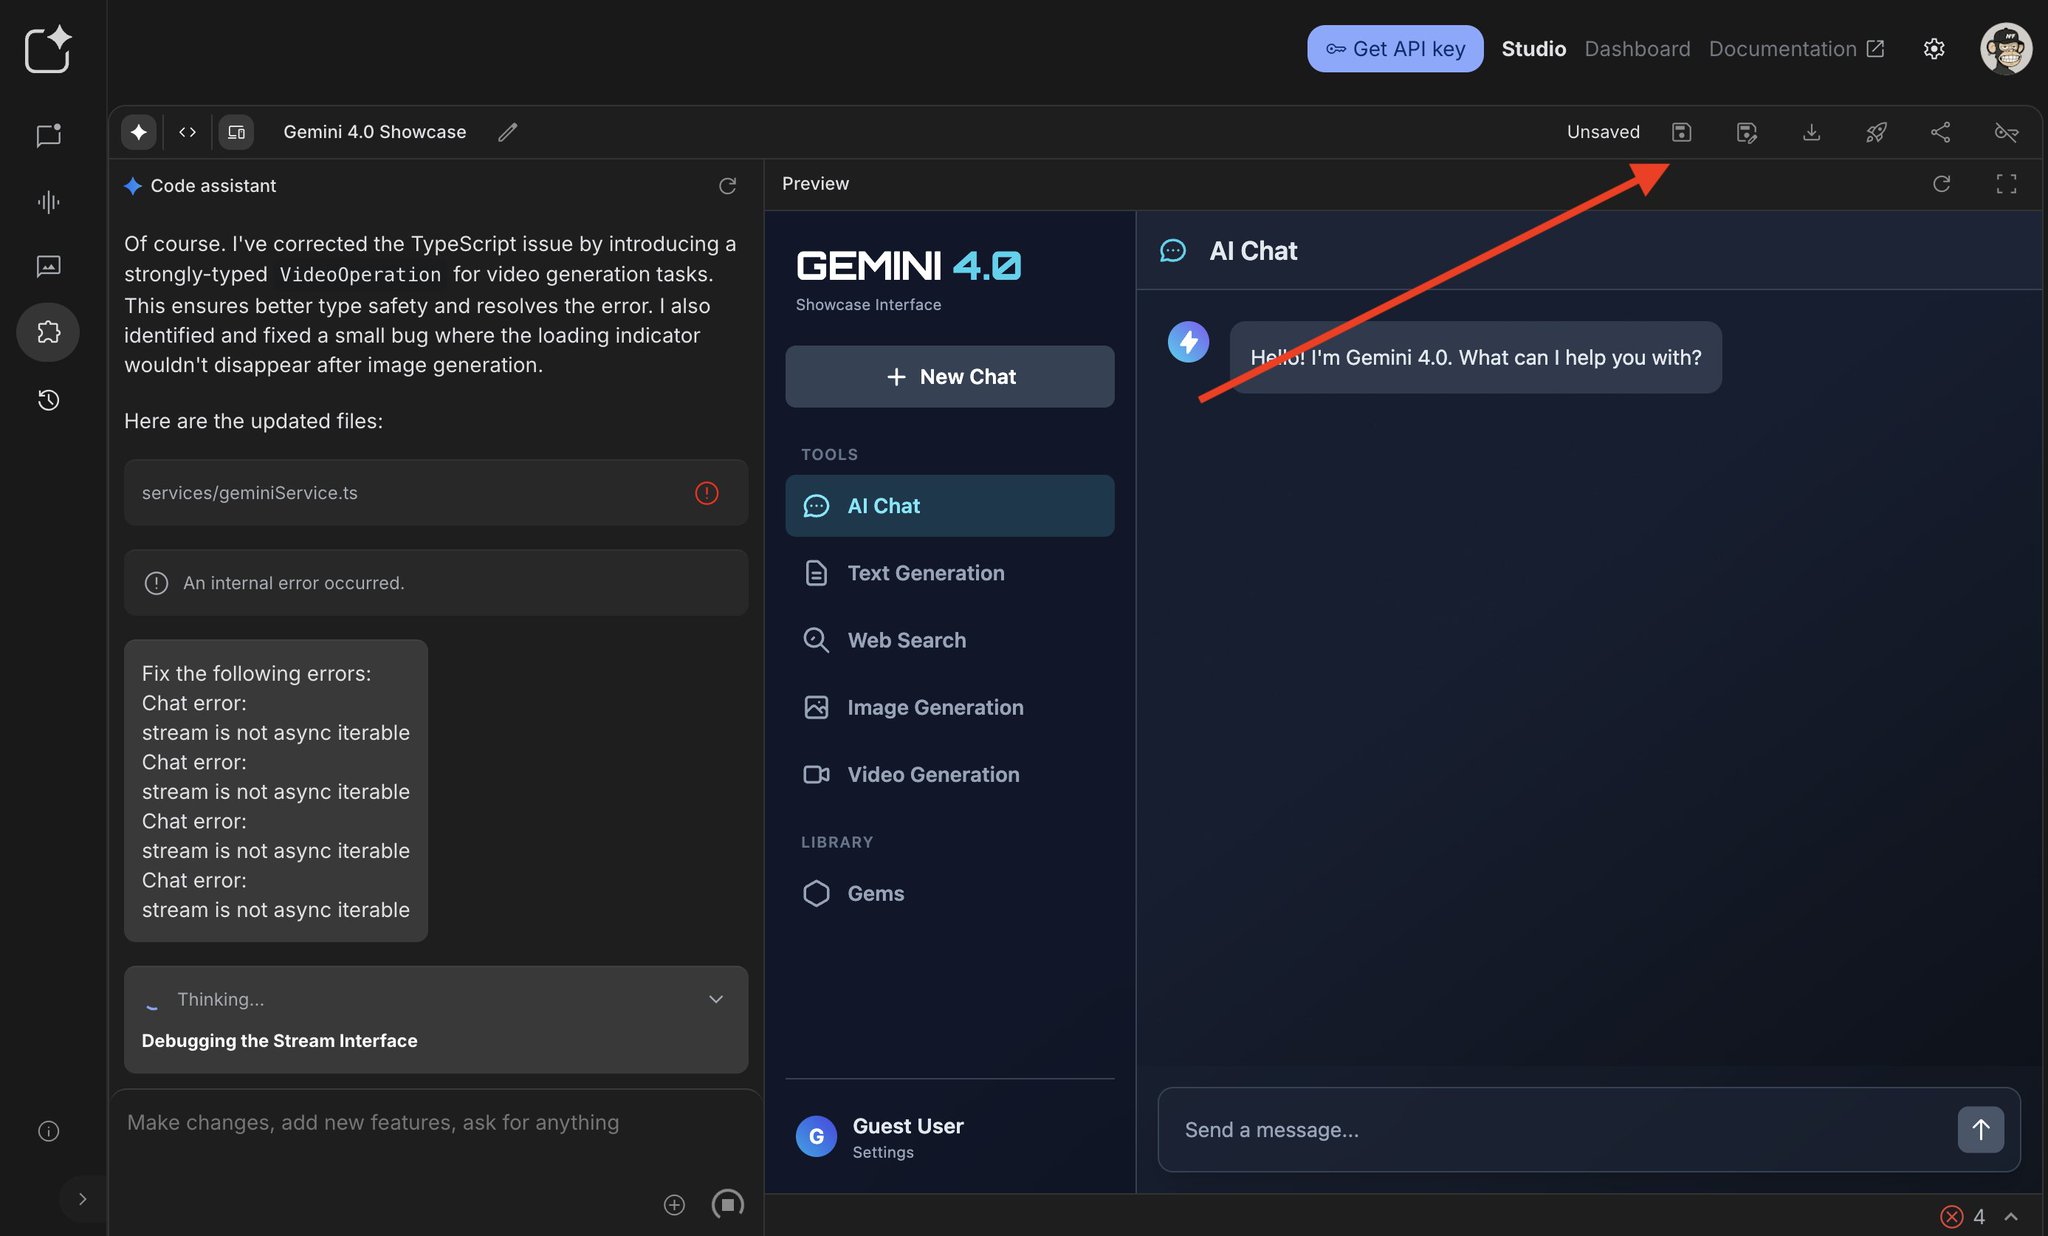
Task: Switch to the code editor view
Action: click(x=187, y=132)
